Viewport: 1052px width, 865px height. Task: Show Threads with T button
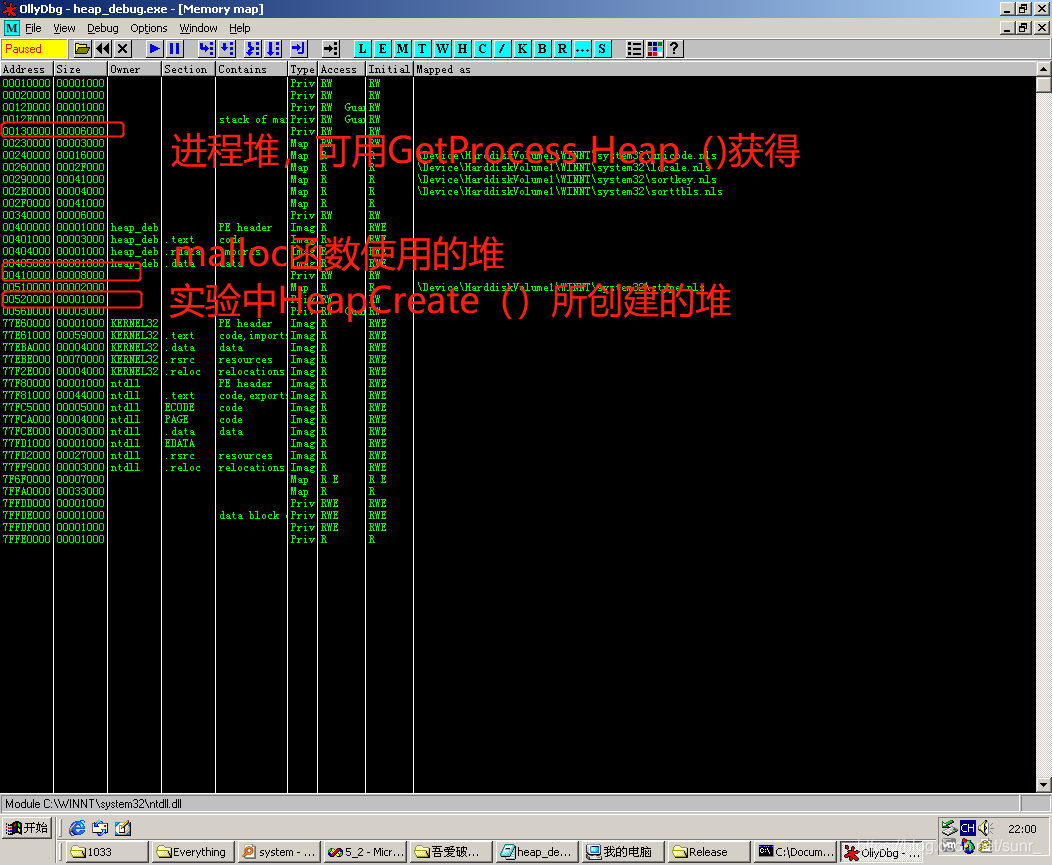coord(422,49)
